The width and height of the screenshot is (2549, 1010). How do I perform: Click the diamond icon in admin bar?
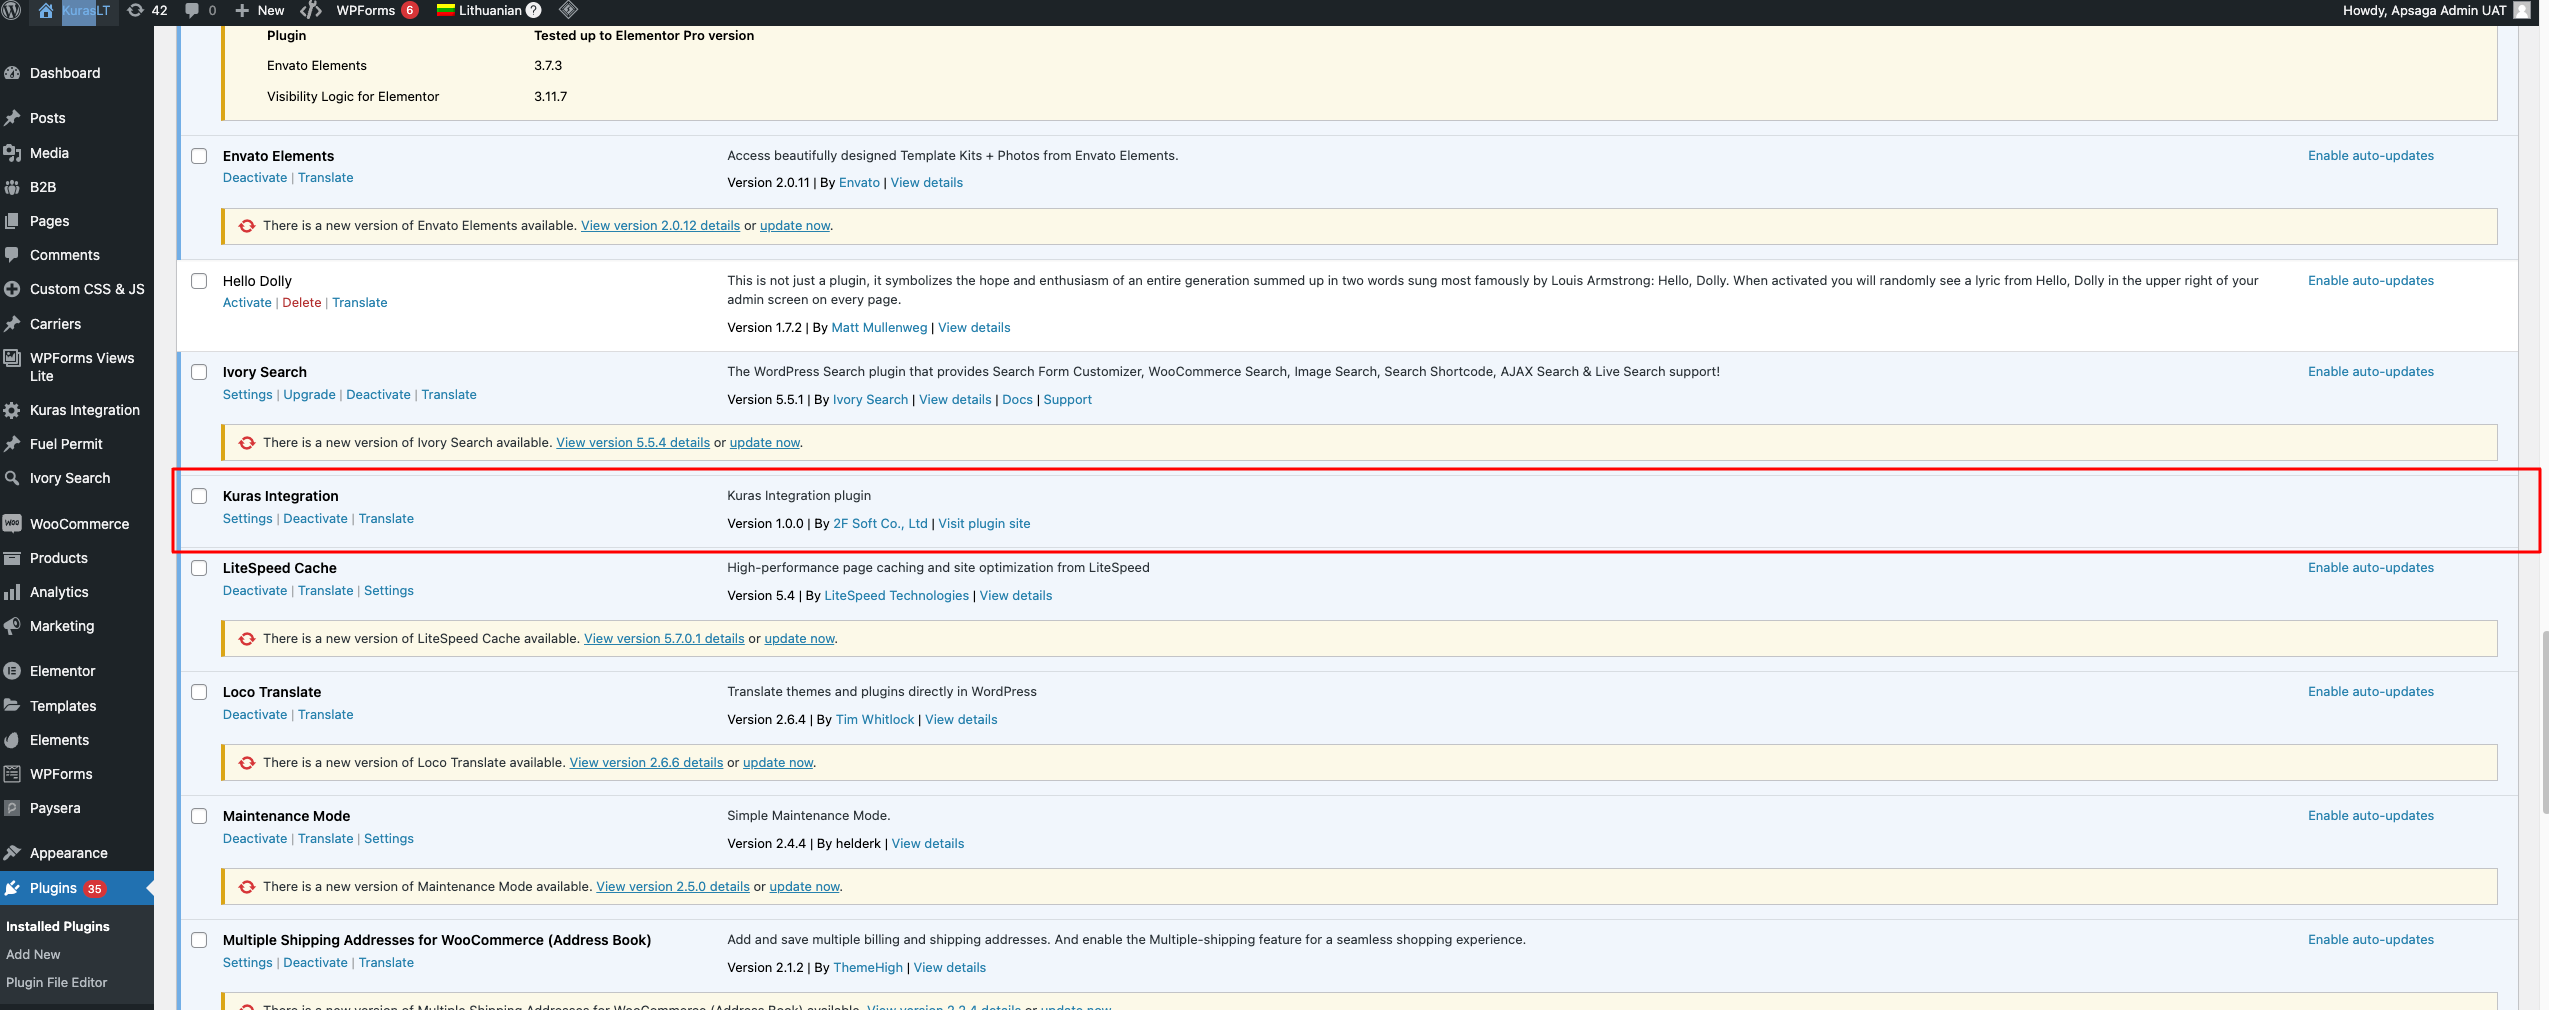coord(569,10)
